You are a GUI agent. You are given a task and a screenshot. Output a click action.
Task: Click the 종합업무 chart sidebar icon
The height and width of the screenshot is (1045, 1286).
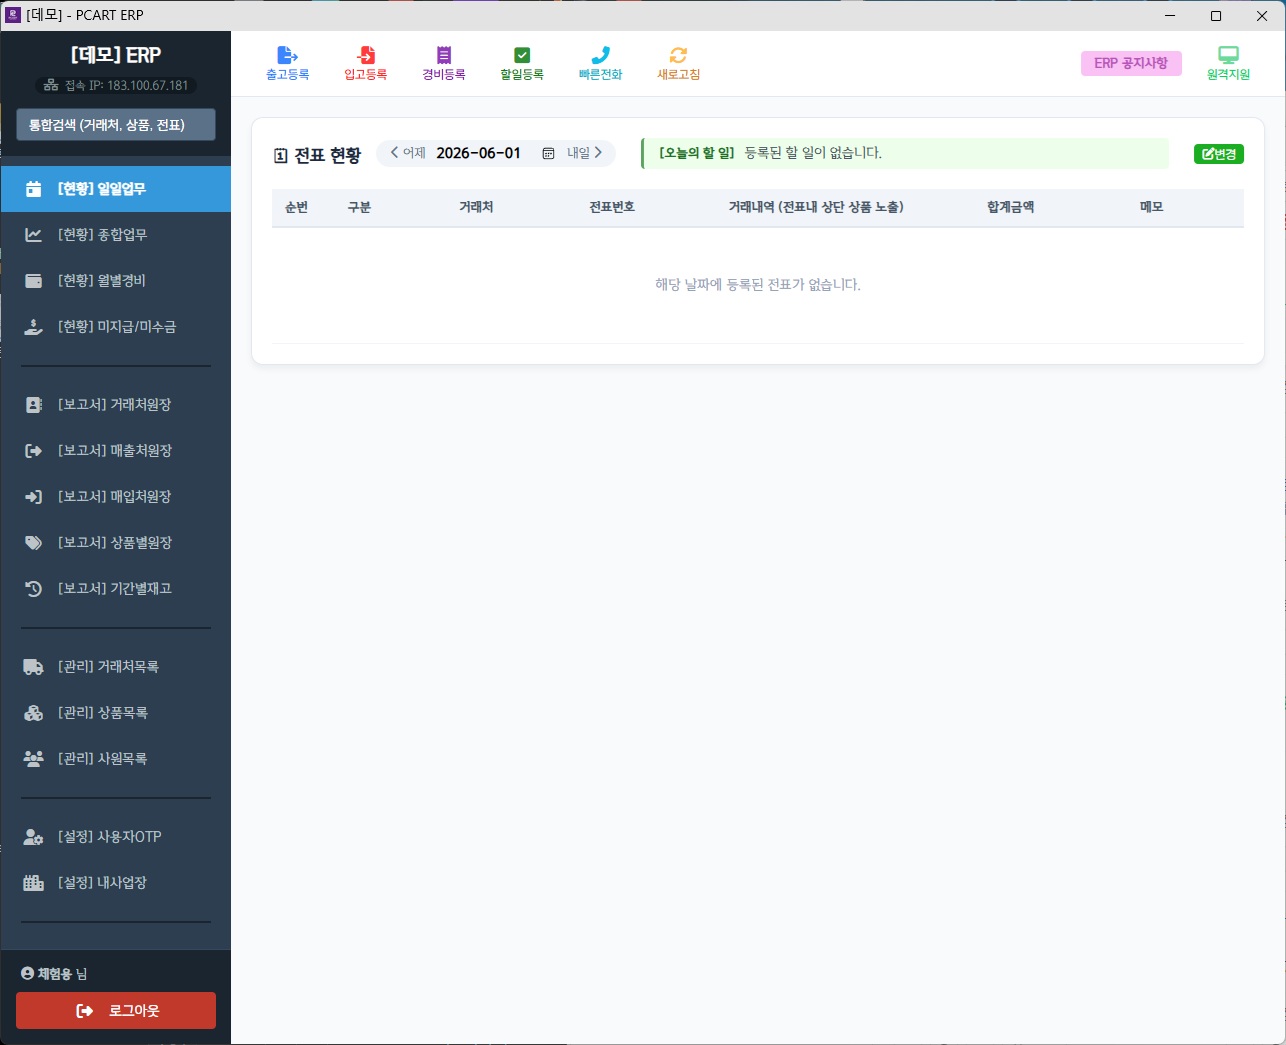click(x=33, y=235)
